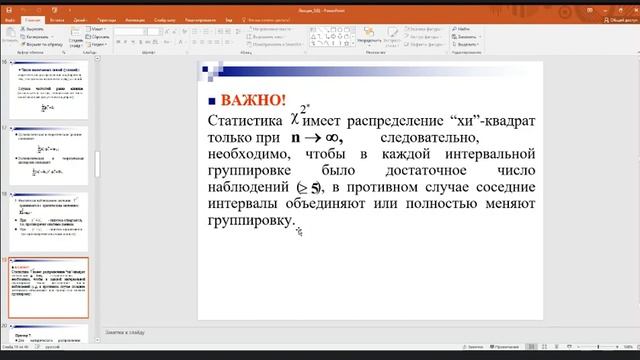The height and width of the screenshot is (360, 640).
Task: Open the Рецензирование ribbon tab
Action: point(200,20)
